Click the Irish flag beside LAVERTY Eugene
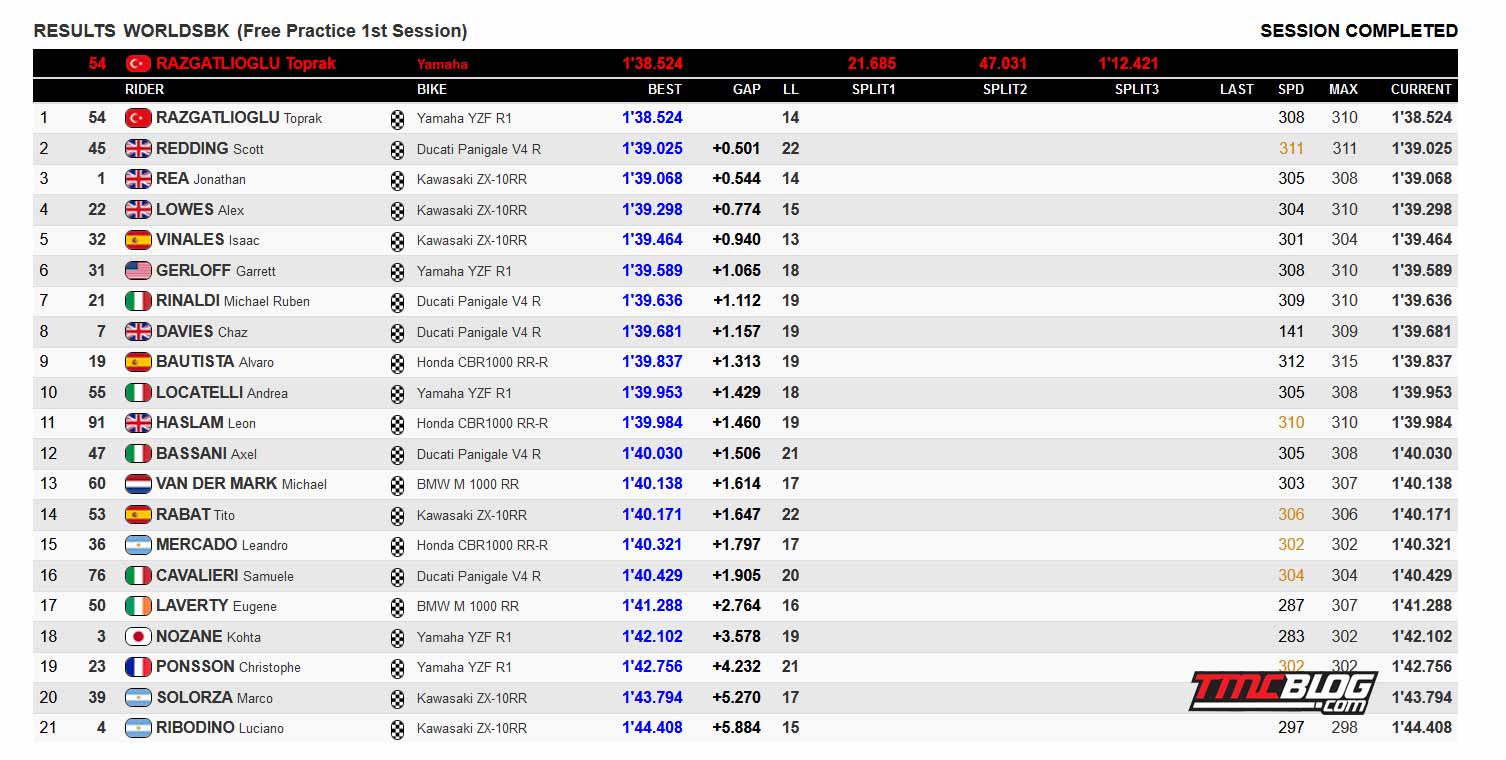The image size is (1506, 760). [138, 606]
